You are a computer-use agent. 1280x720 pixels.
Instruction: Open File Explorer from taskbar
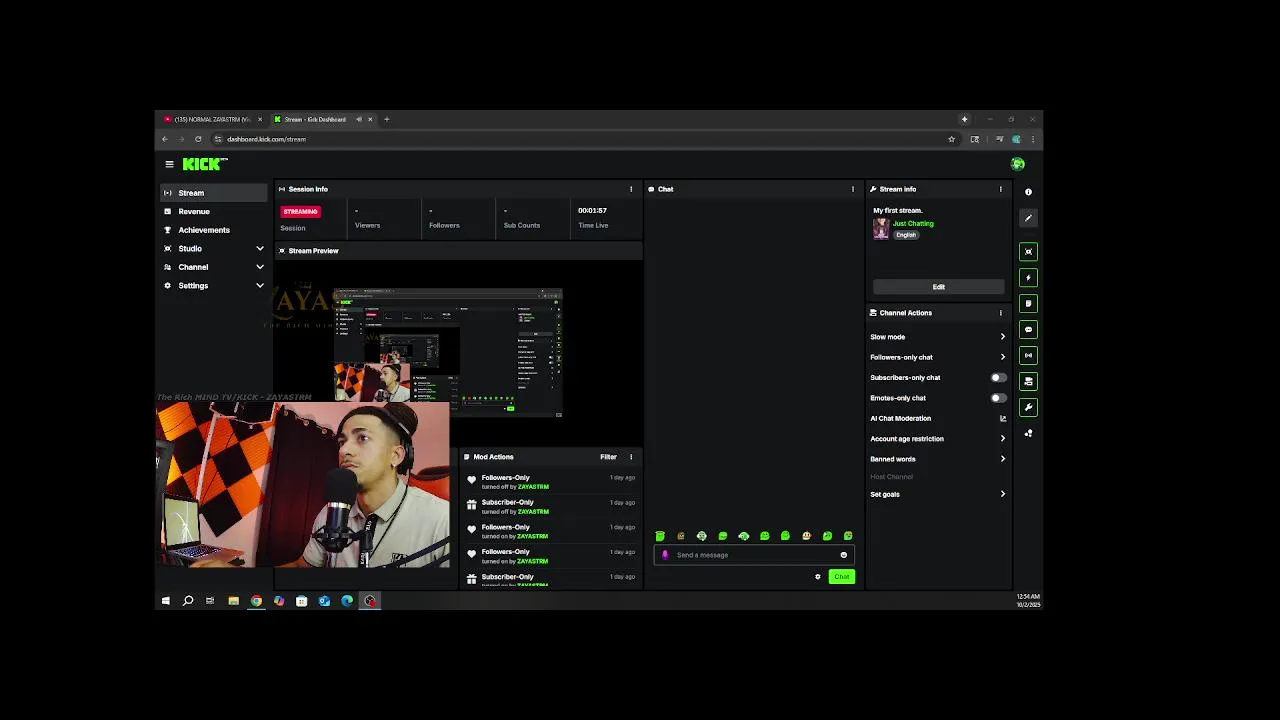pos(233,601)
